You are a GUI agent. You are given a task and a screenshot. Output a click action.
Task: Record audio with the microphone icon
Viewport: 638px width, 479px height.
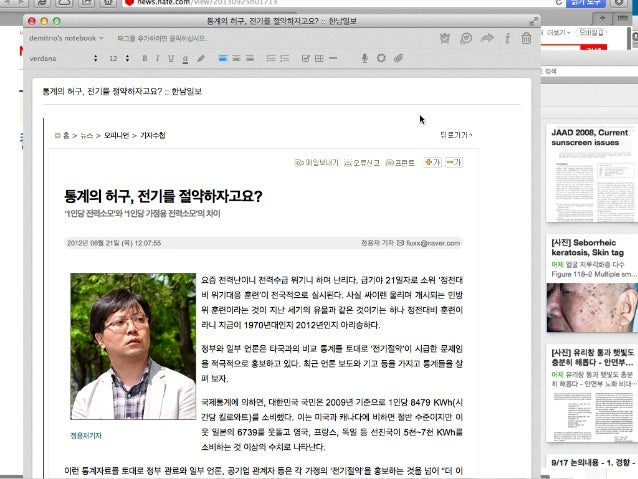click(x=365, y=59)
